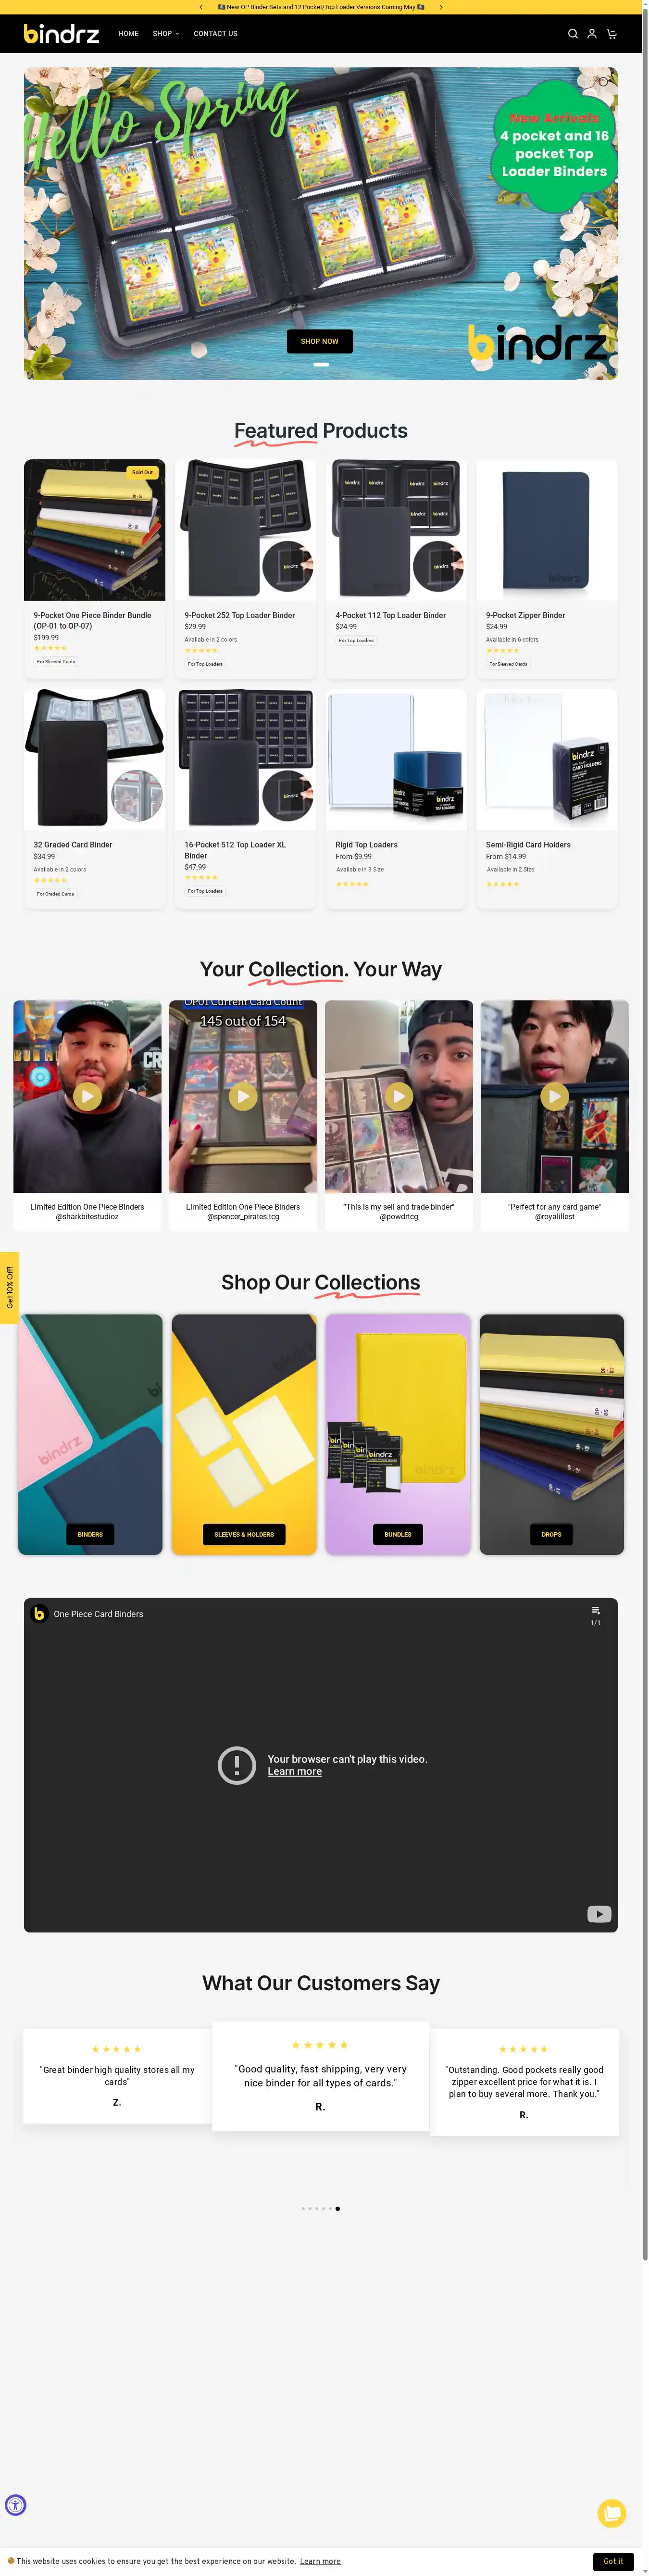649x2576 pixels.
Task: Select the last testimonial carousel dot
Action: [337, 2208]
